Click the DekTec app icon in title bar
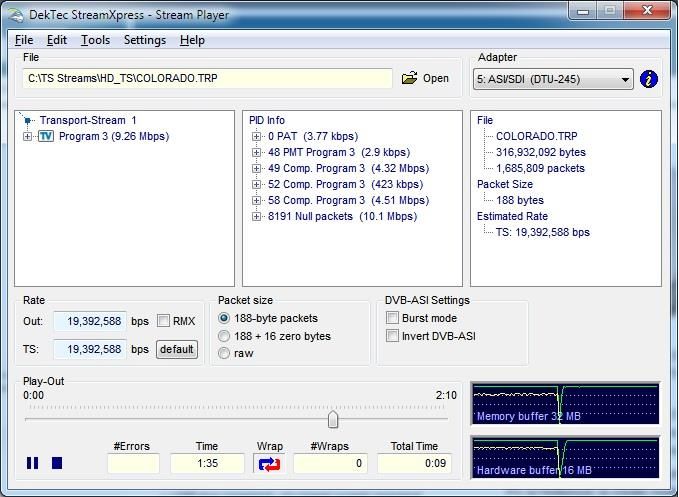The height and width of the screenshot is (497, 679). [15, 15]
